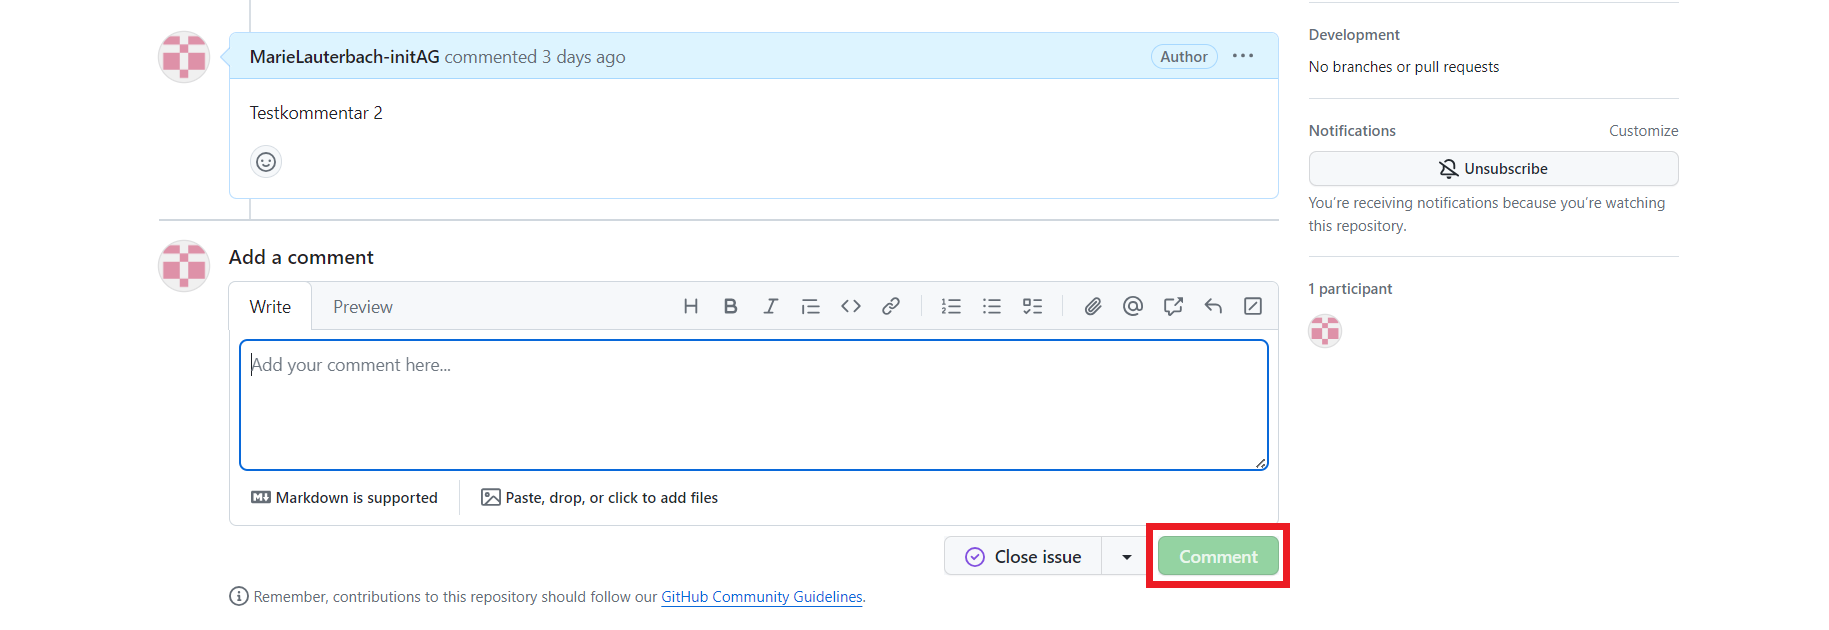The image size is (1829, 630).
Task: Insert a numbered list
Action: pyautogui.click(x=951, y=306)
